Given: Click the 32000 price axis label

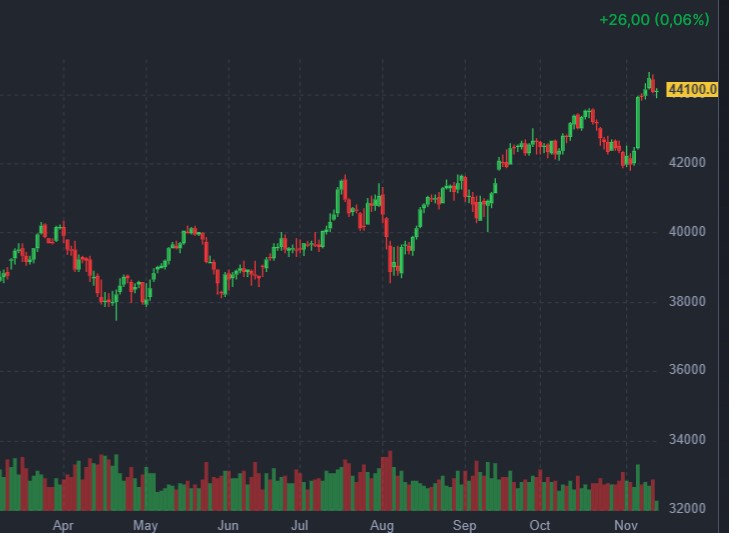Looking at the screenshot, I should [688, 508].
